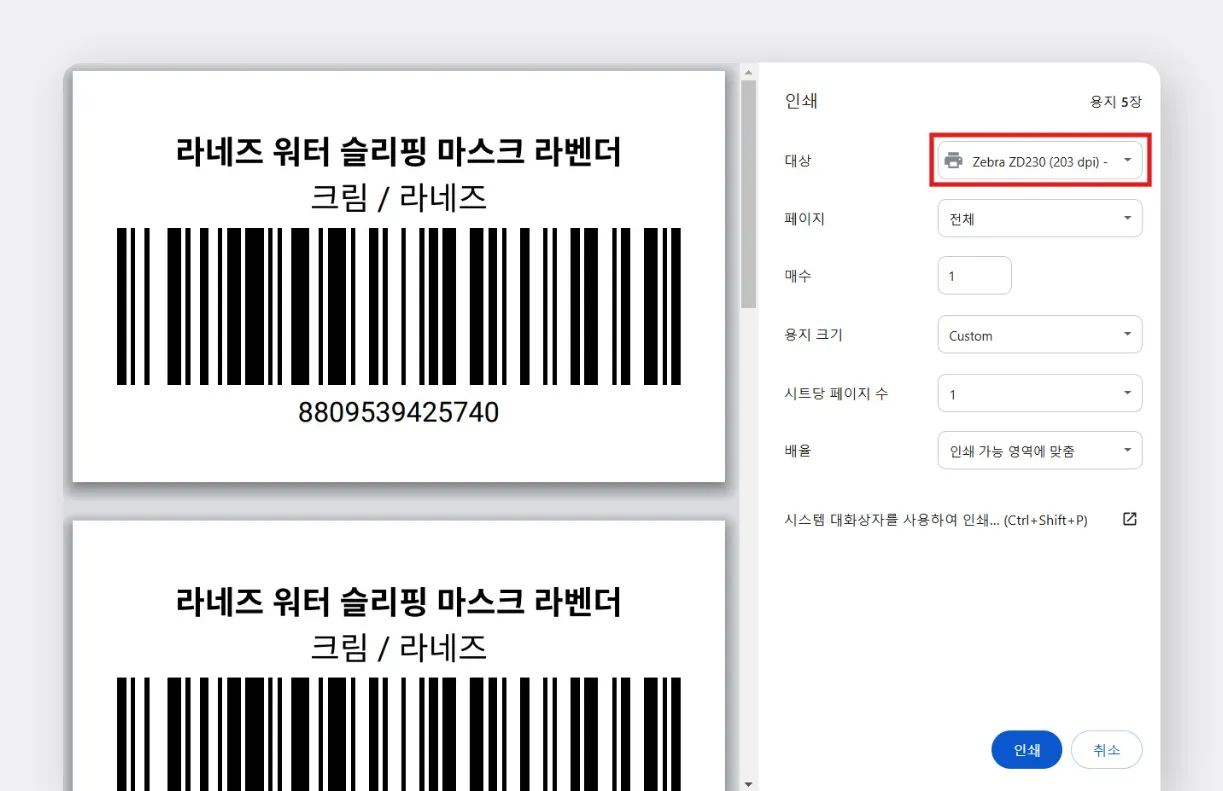Screen dimensions: 1223x791
Task: Open the 용지 크기 Custom dropdown
Action: [x=1040, y=335]
